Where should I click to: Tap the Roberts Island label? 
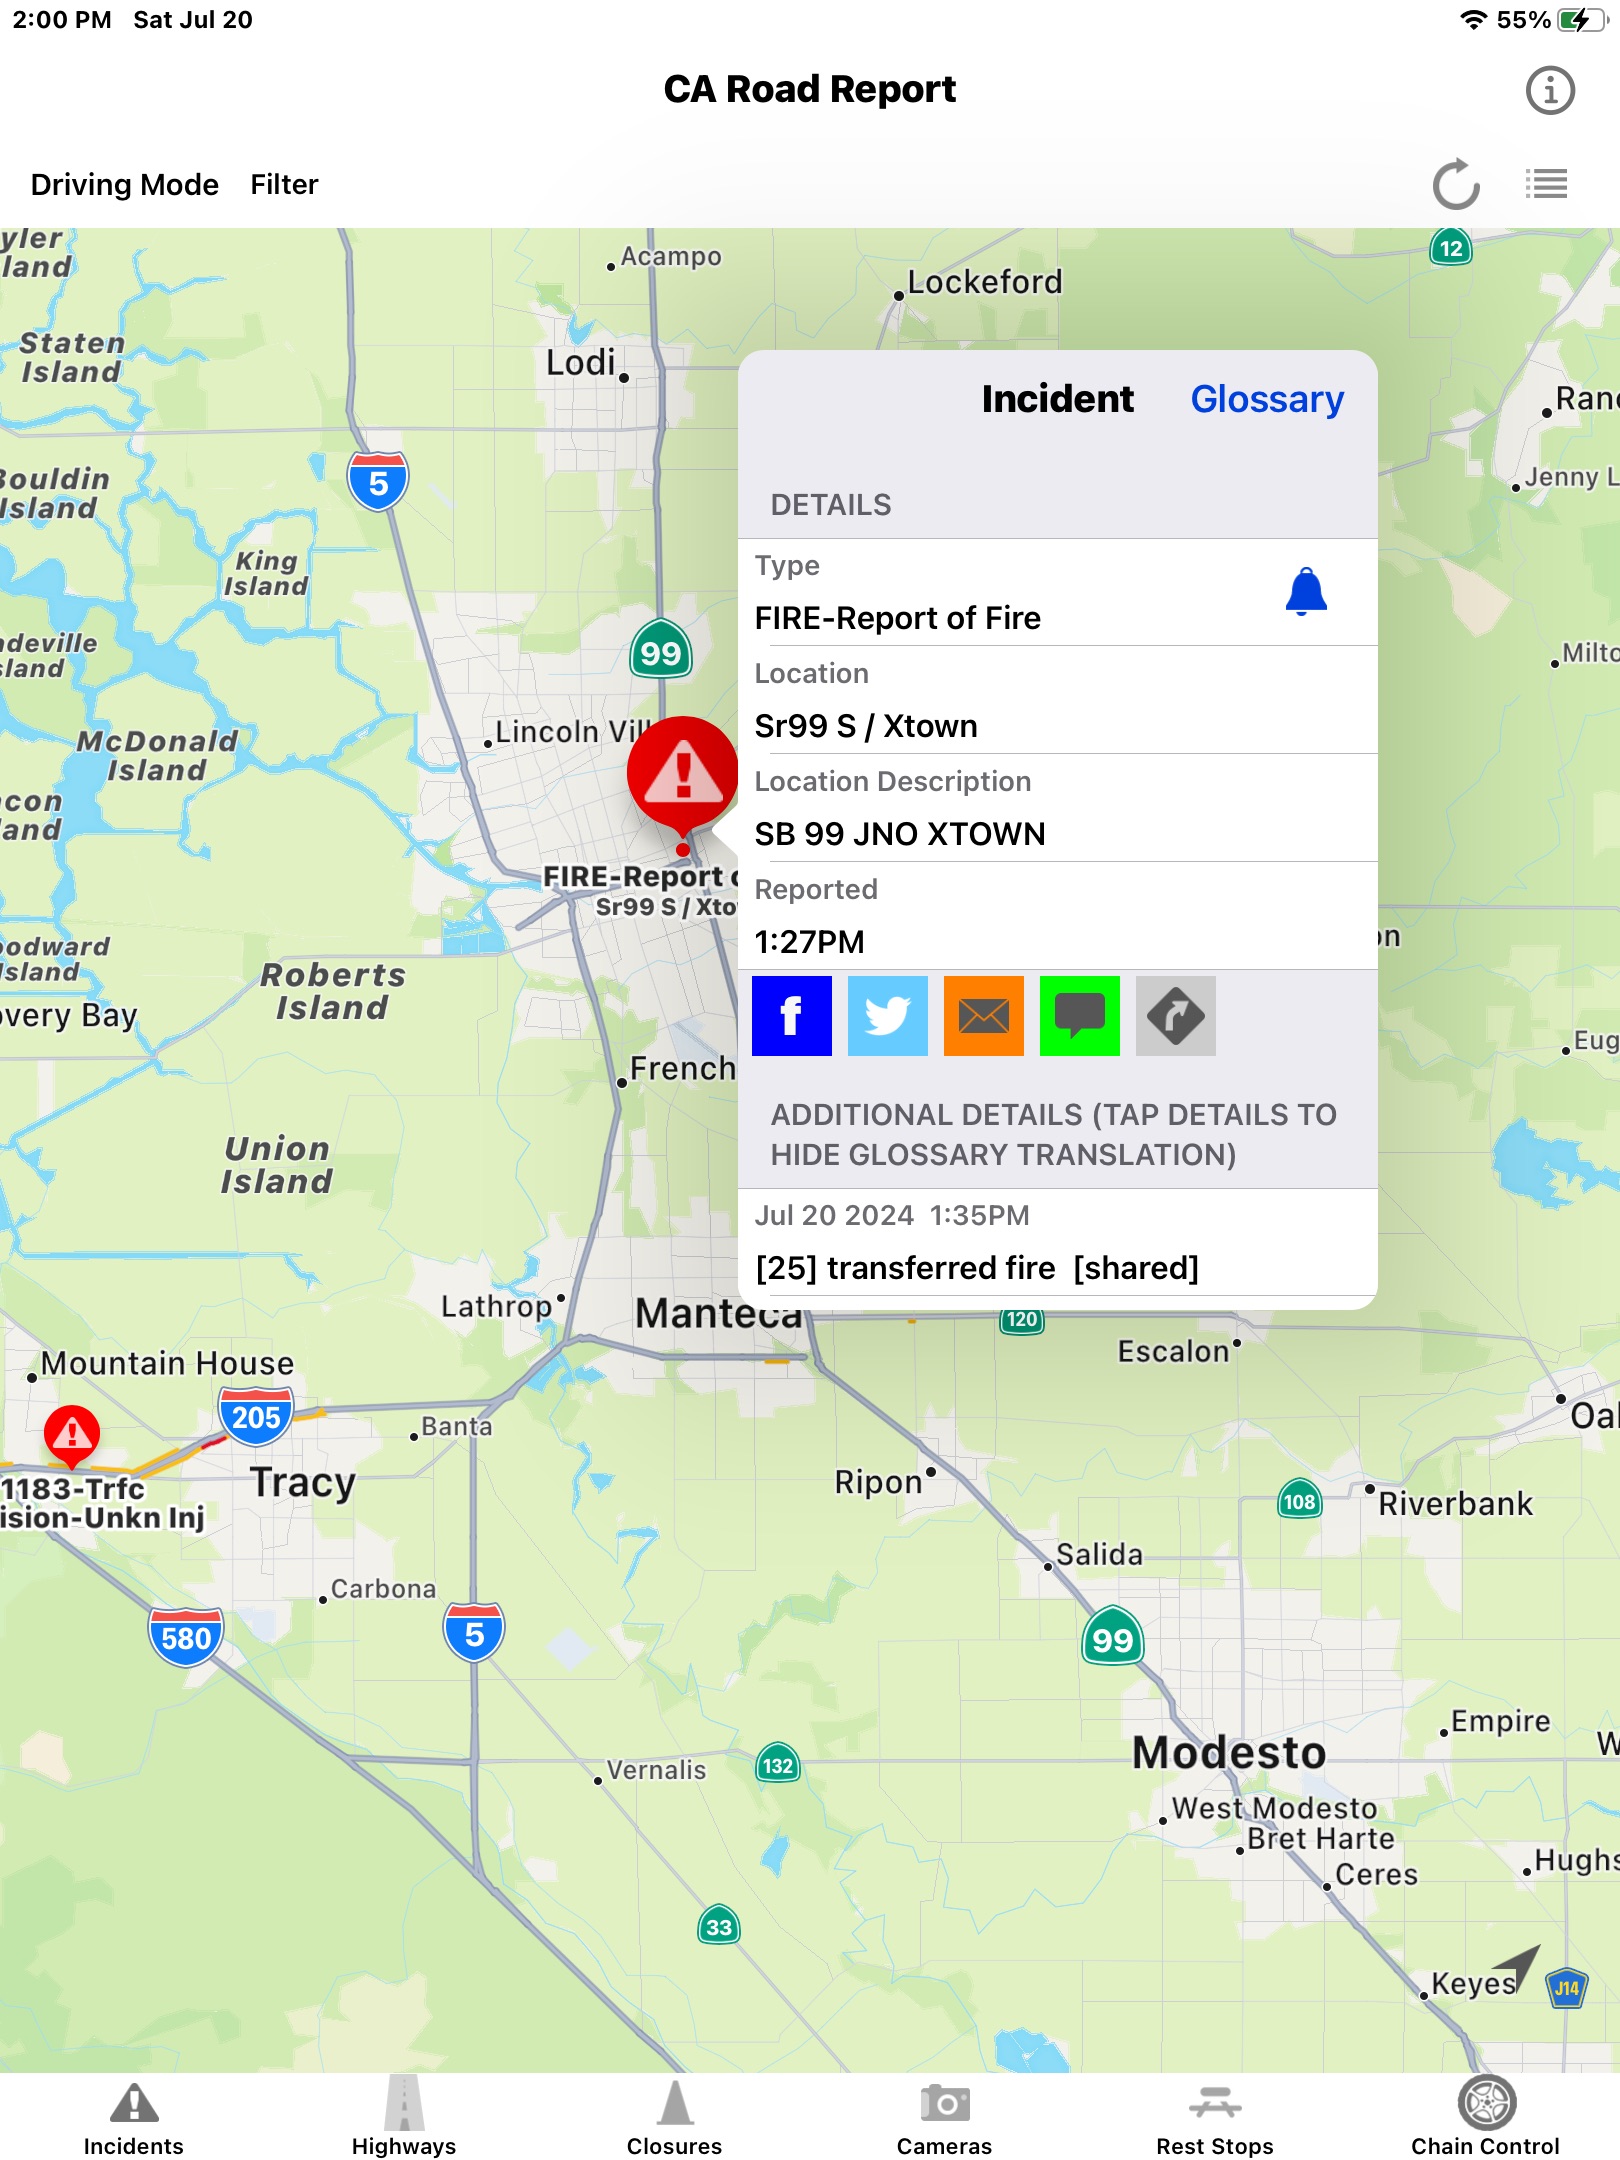pos(333,991)
